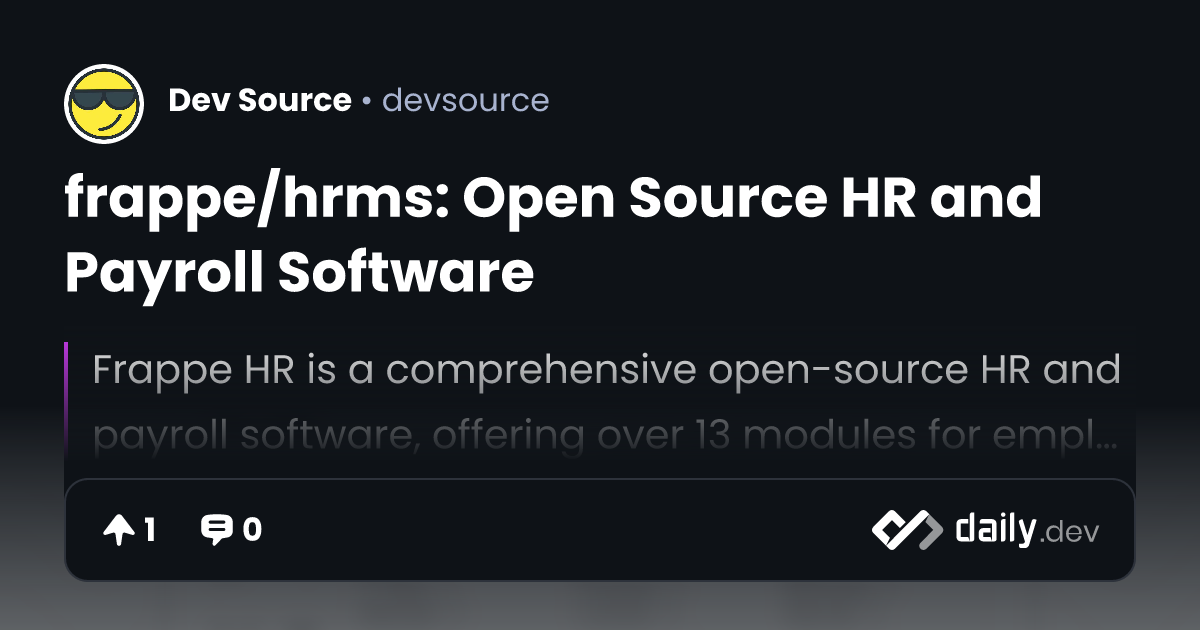Open the Dev Source profile name
This screenshot has height=630, width=1200.
pyautogui.click(x=260, y=101)
